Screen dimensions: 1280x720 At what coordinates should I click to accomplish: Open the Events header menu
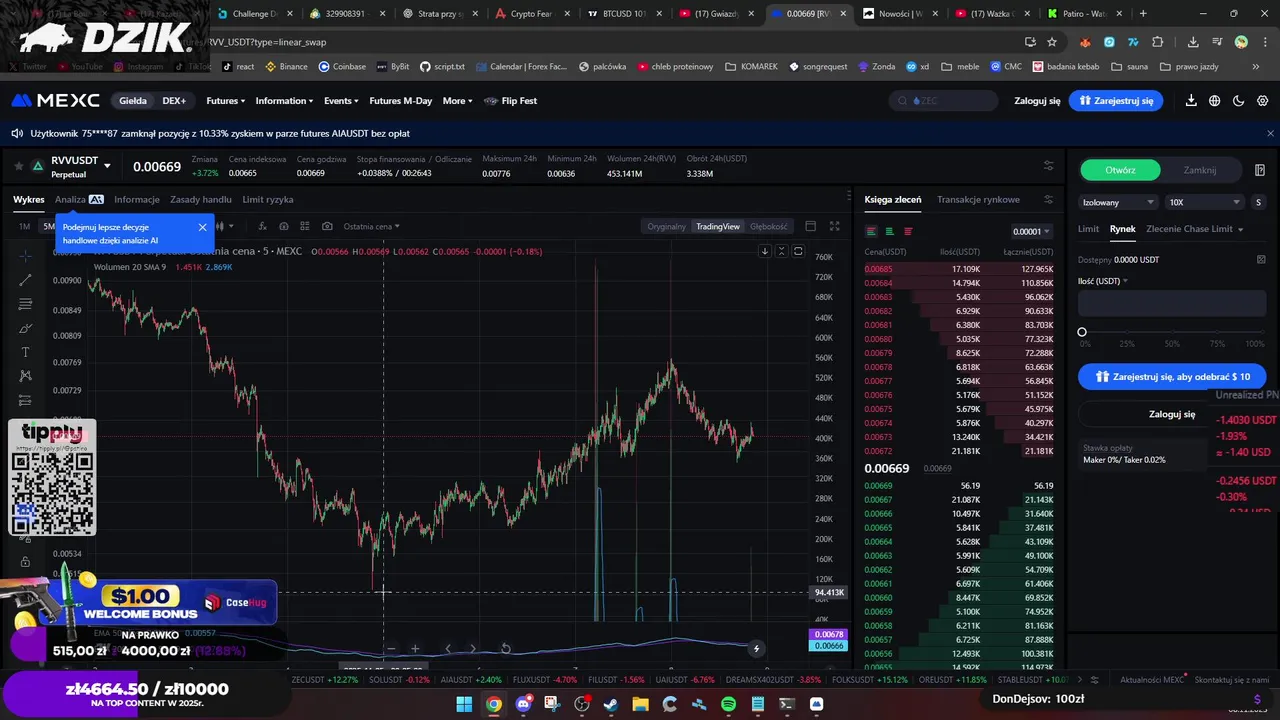[x=341, y=101]
